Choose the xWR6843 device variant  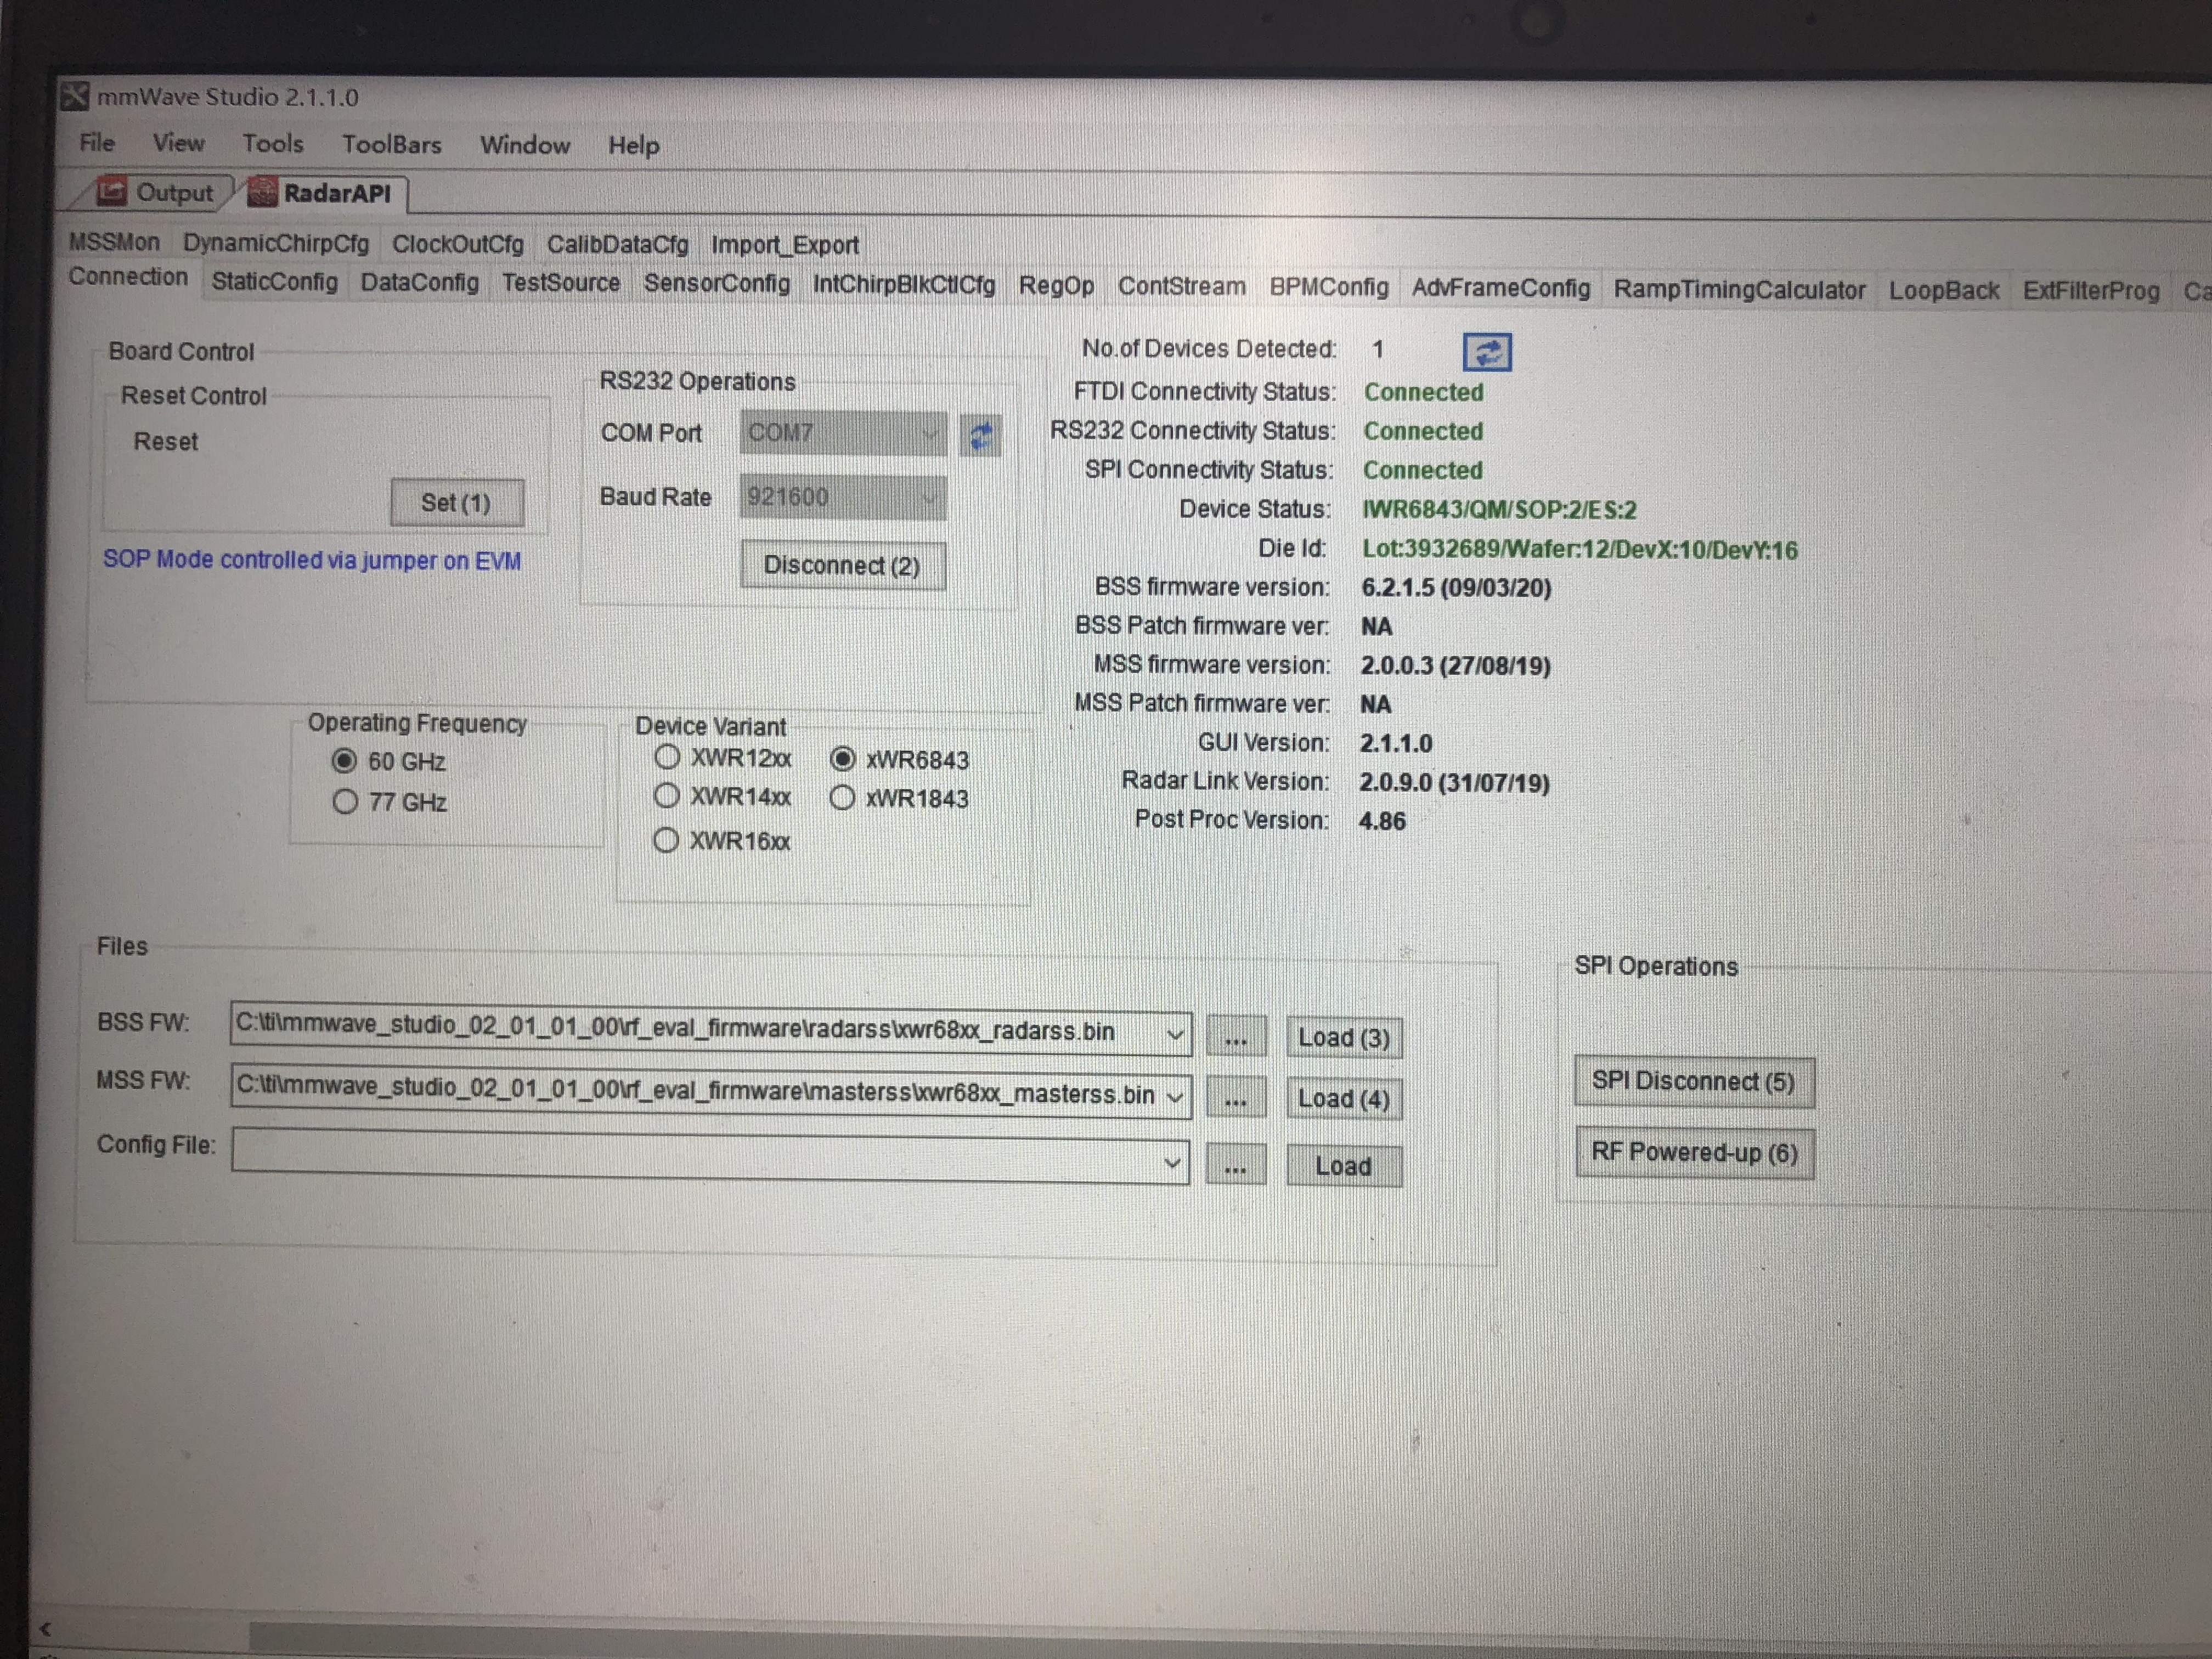(x=842, y=759)
